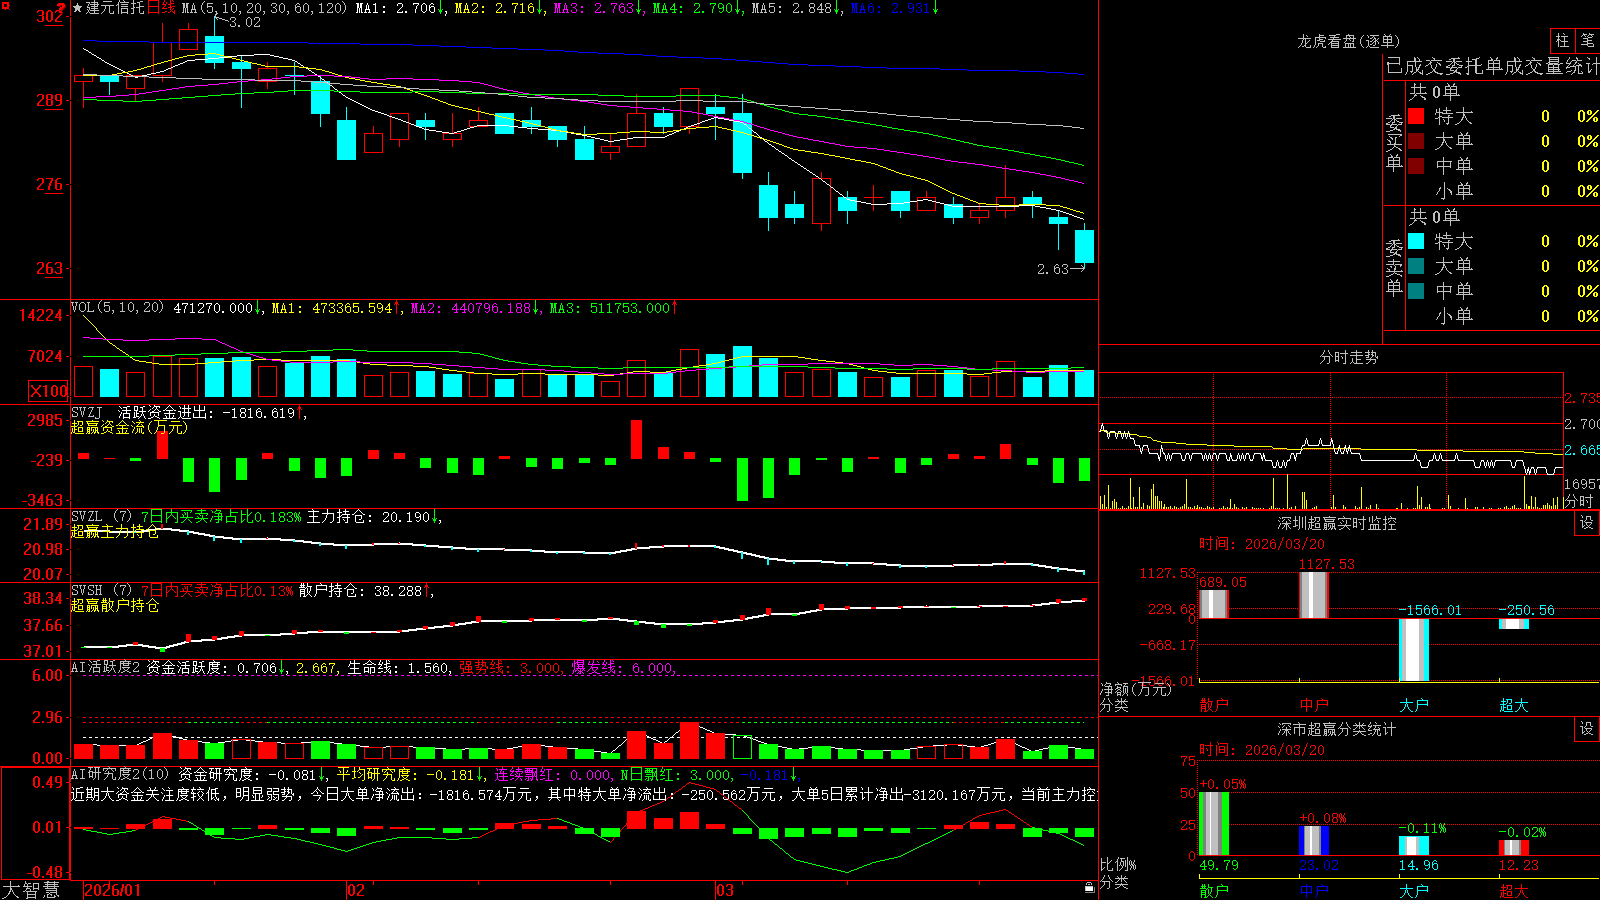Open 设 settings for 深市超赢分类统计

click(x=1587, y=729)
